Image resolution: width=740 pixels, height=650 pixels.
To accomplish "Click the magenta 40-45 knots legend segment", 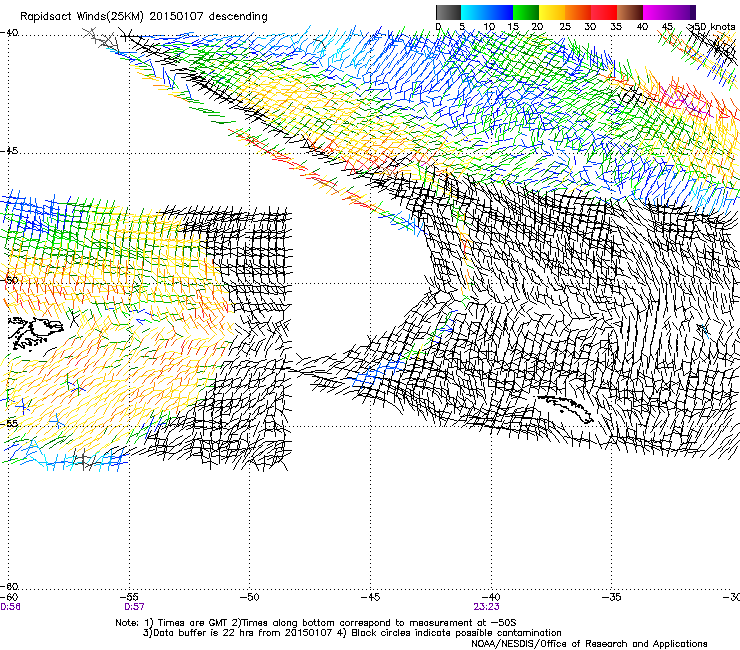I will pyautogui.click(x=656, y=12).
